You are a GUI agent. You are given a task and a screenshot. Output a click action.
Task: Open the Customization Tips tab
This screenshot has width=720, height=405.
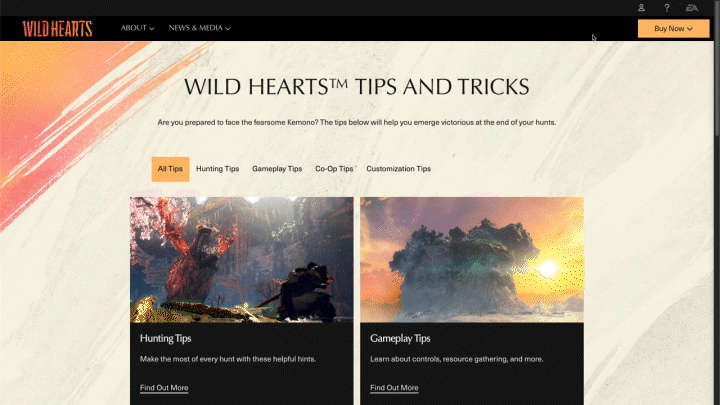(399, 169)
